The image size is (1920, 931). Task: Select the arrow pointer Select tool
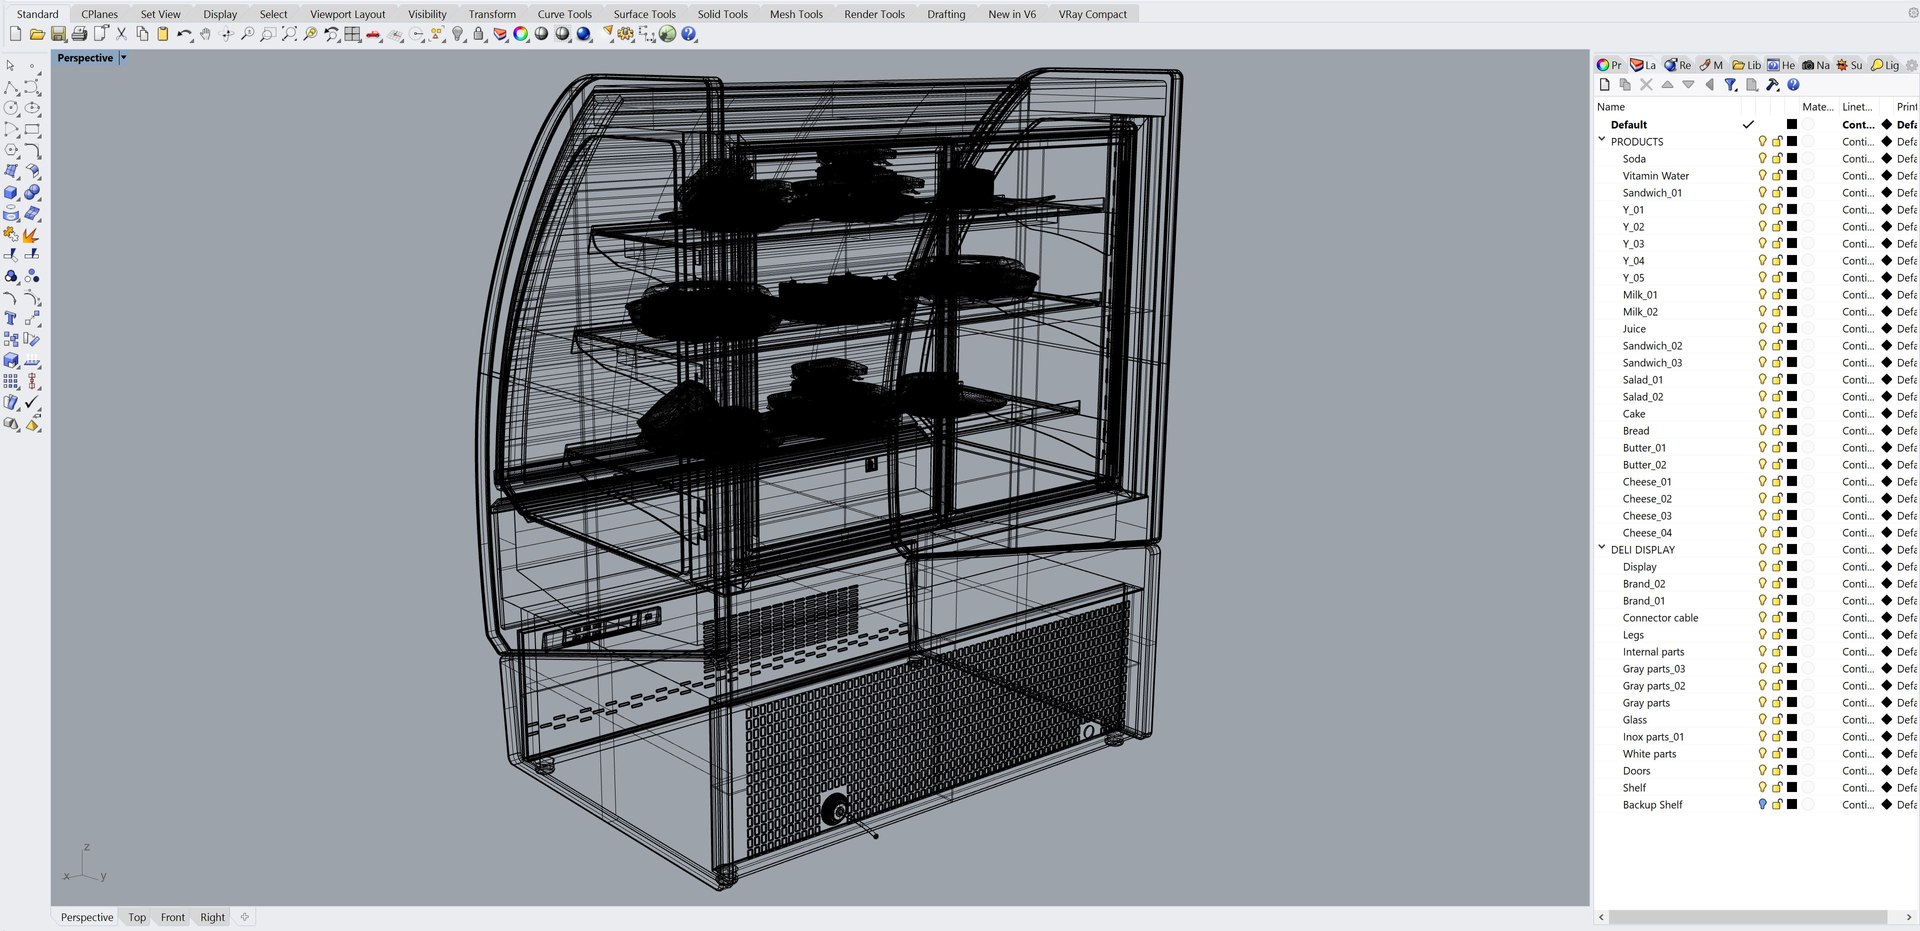[x=11, y=66]
